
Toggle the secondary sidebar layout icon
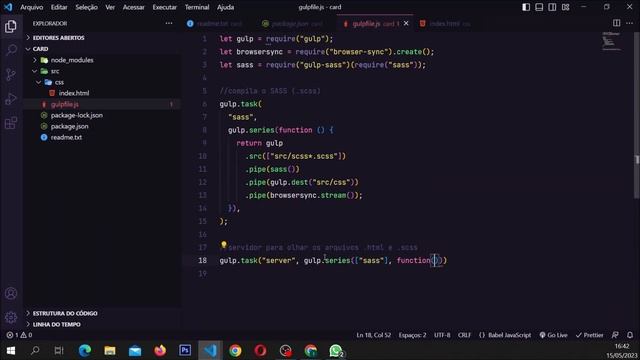[552, 7]
